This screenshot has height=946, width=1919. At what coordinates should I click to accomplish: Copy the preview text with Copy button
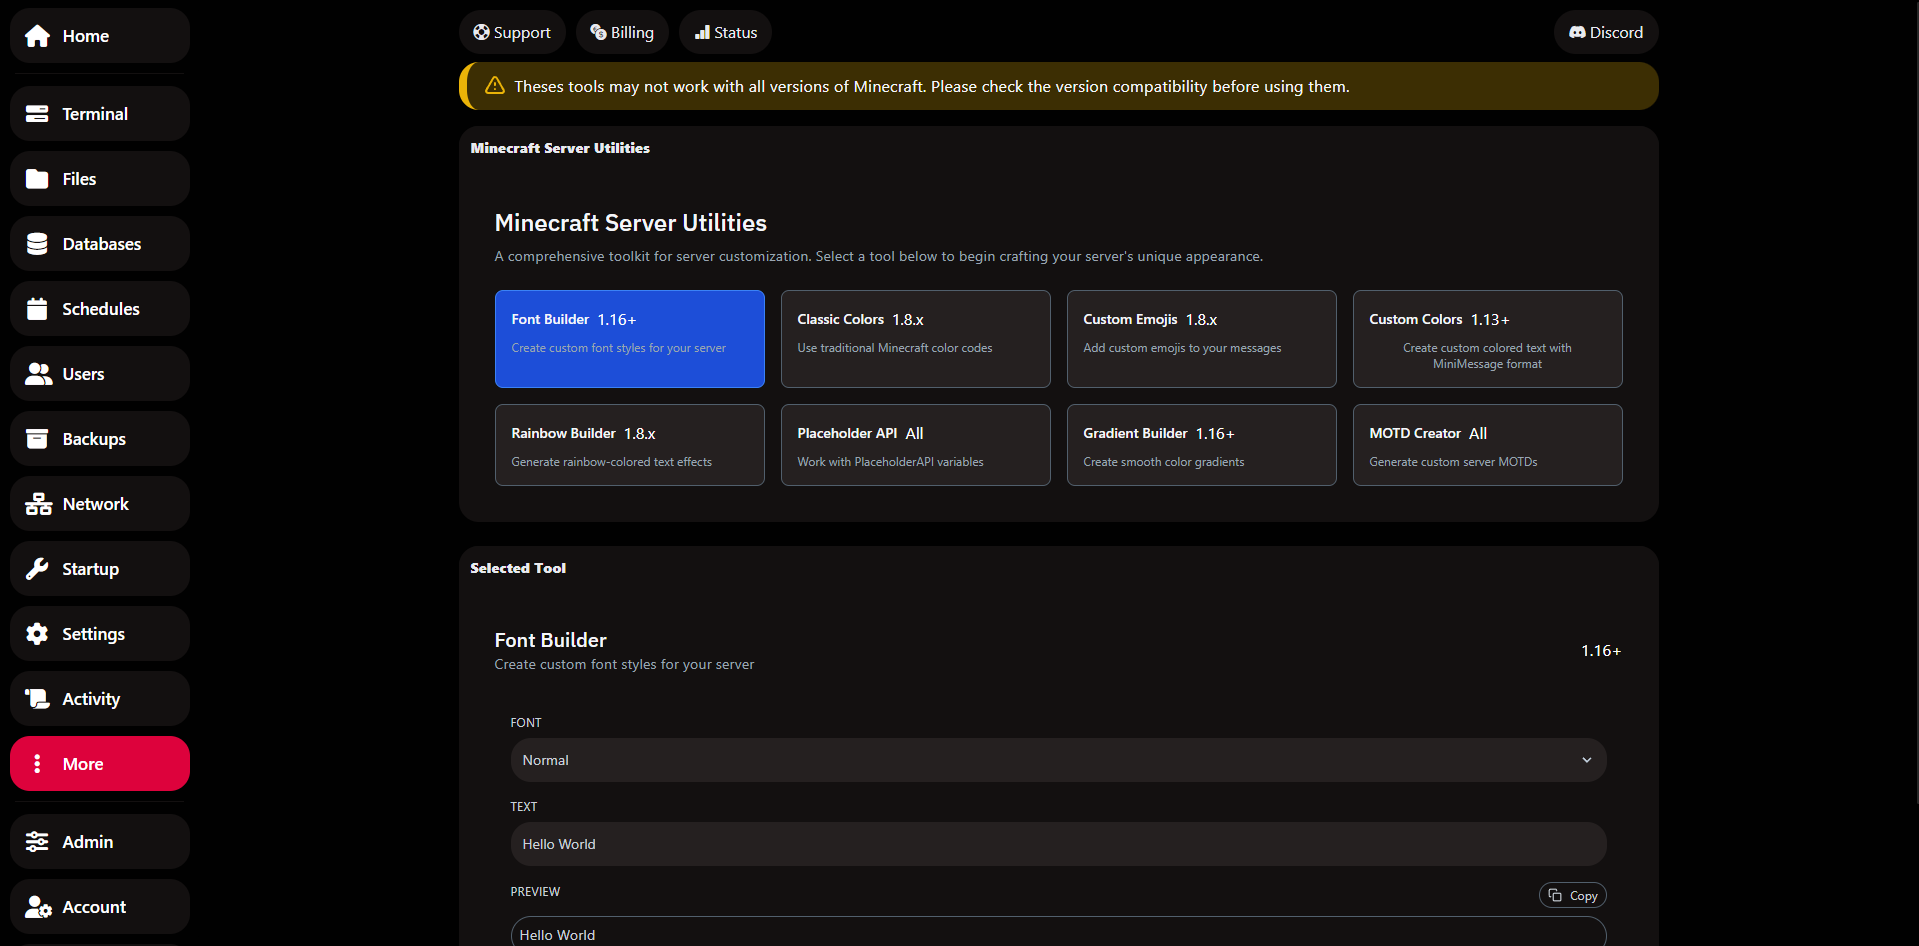(1573, 895)
